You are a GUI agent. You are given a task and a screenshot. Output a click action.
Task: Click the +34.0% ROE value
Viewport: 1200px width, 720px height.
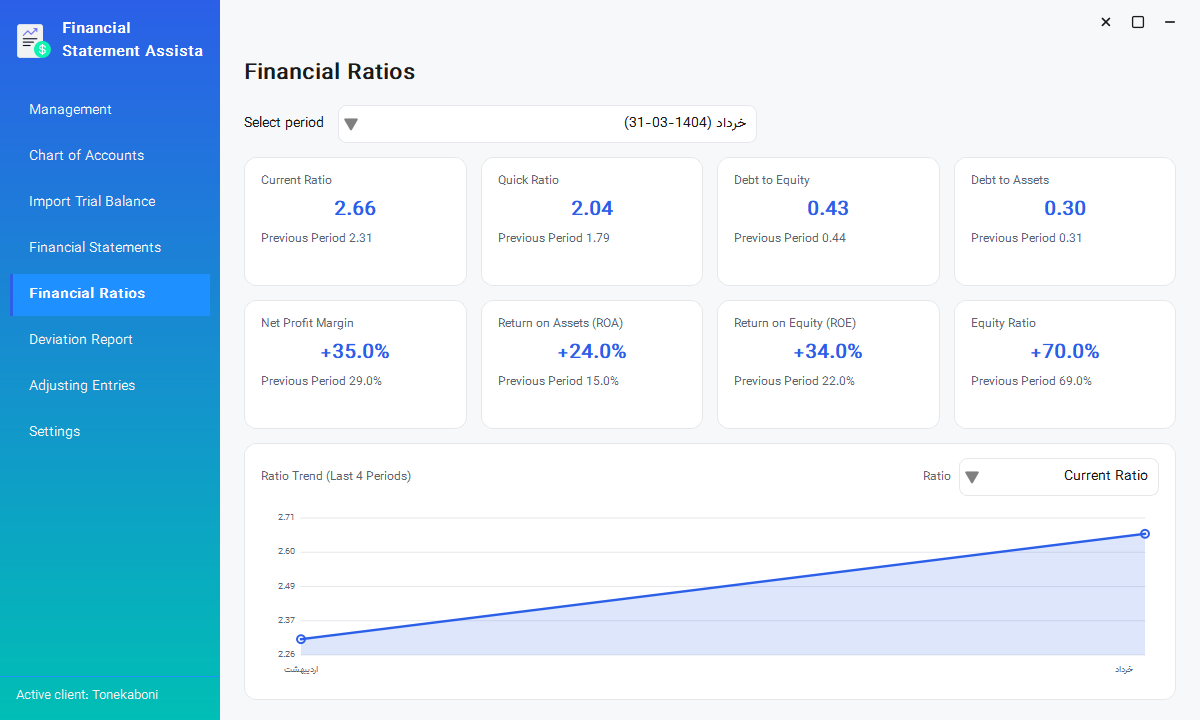point(828,351)
